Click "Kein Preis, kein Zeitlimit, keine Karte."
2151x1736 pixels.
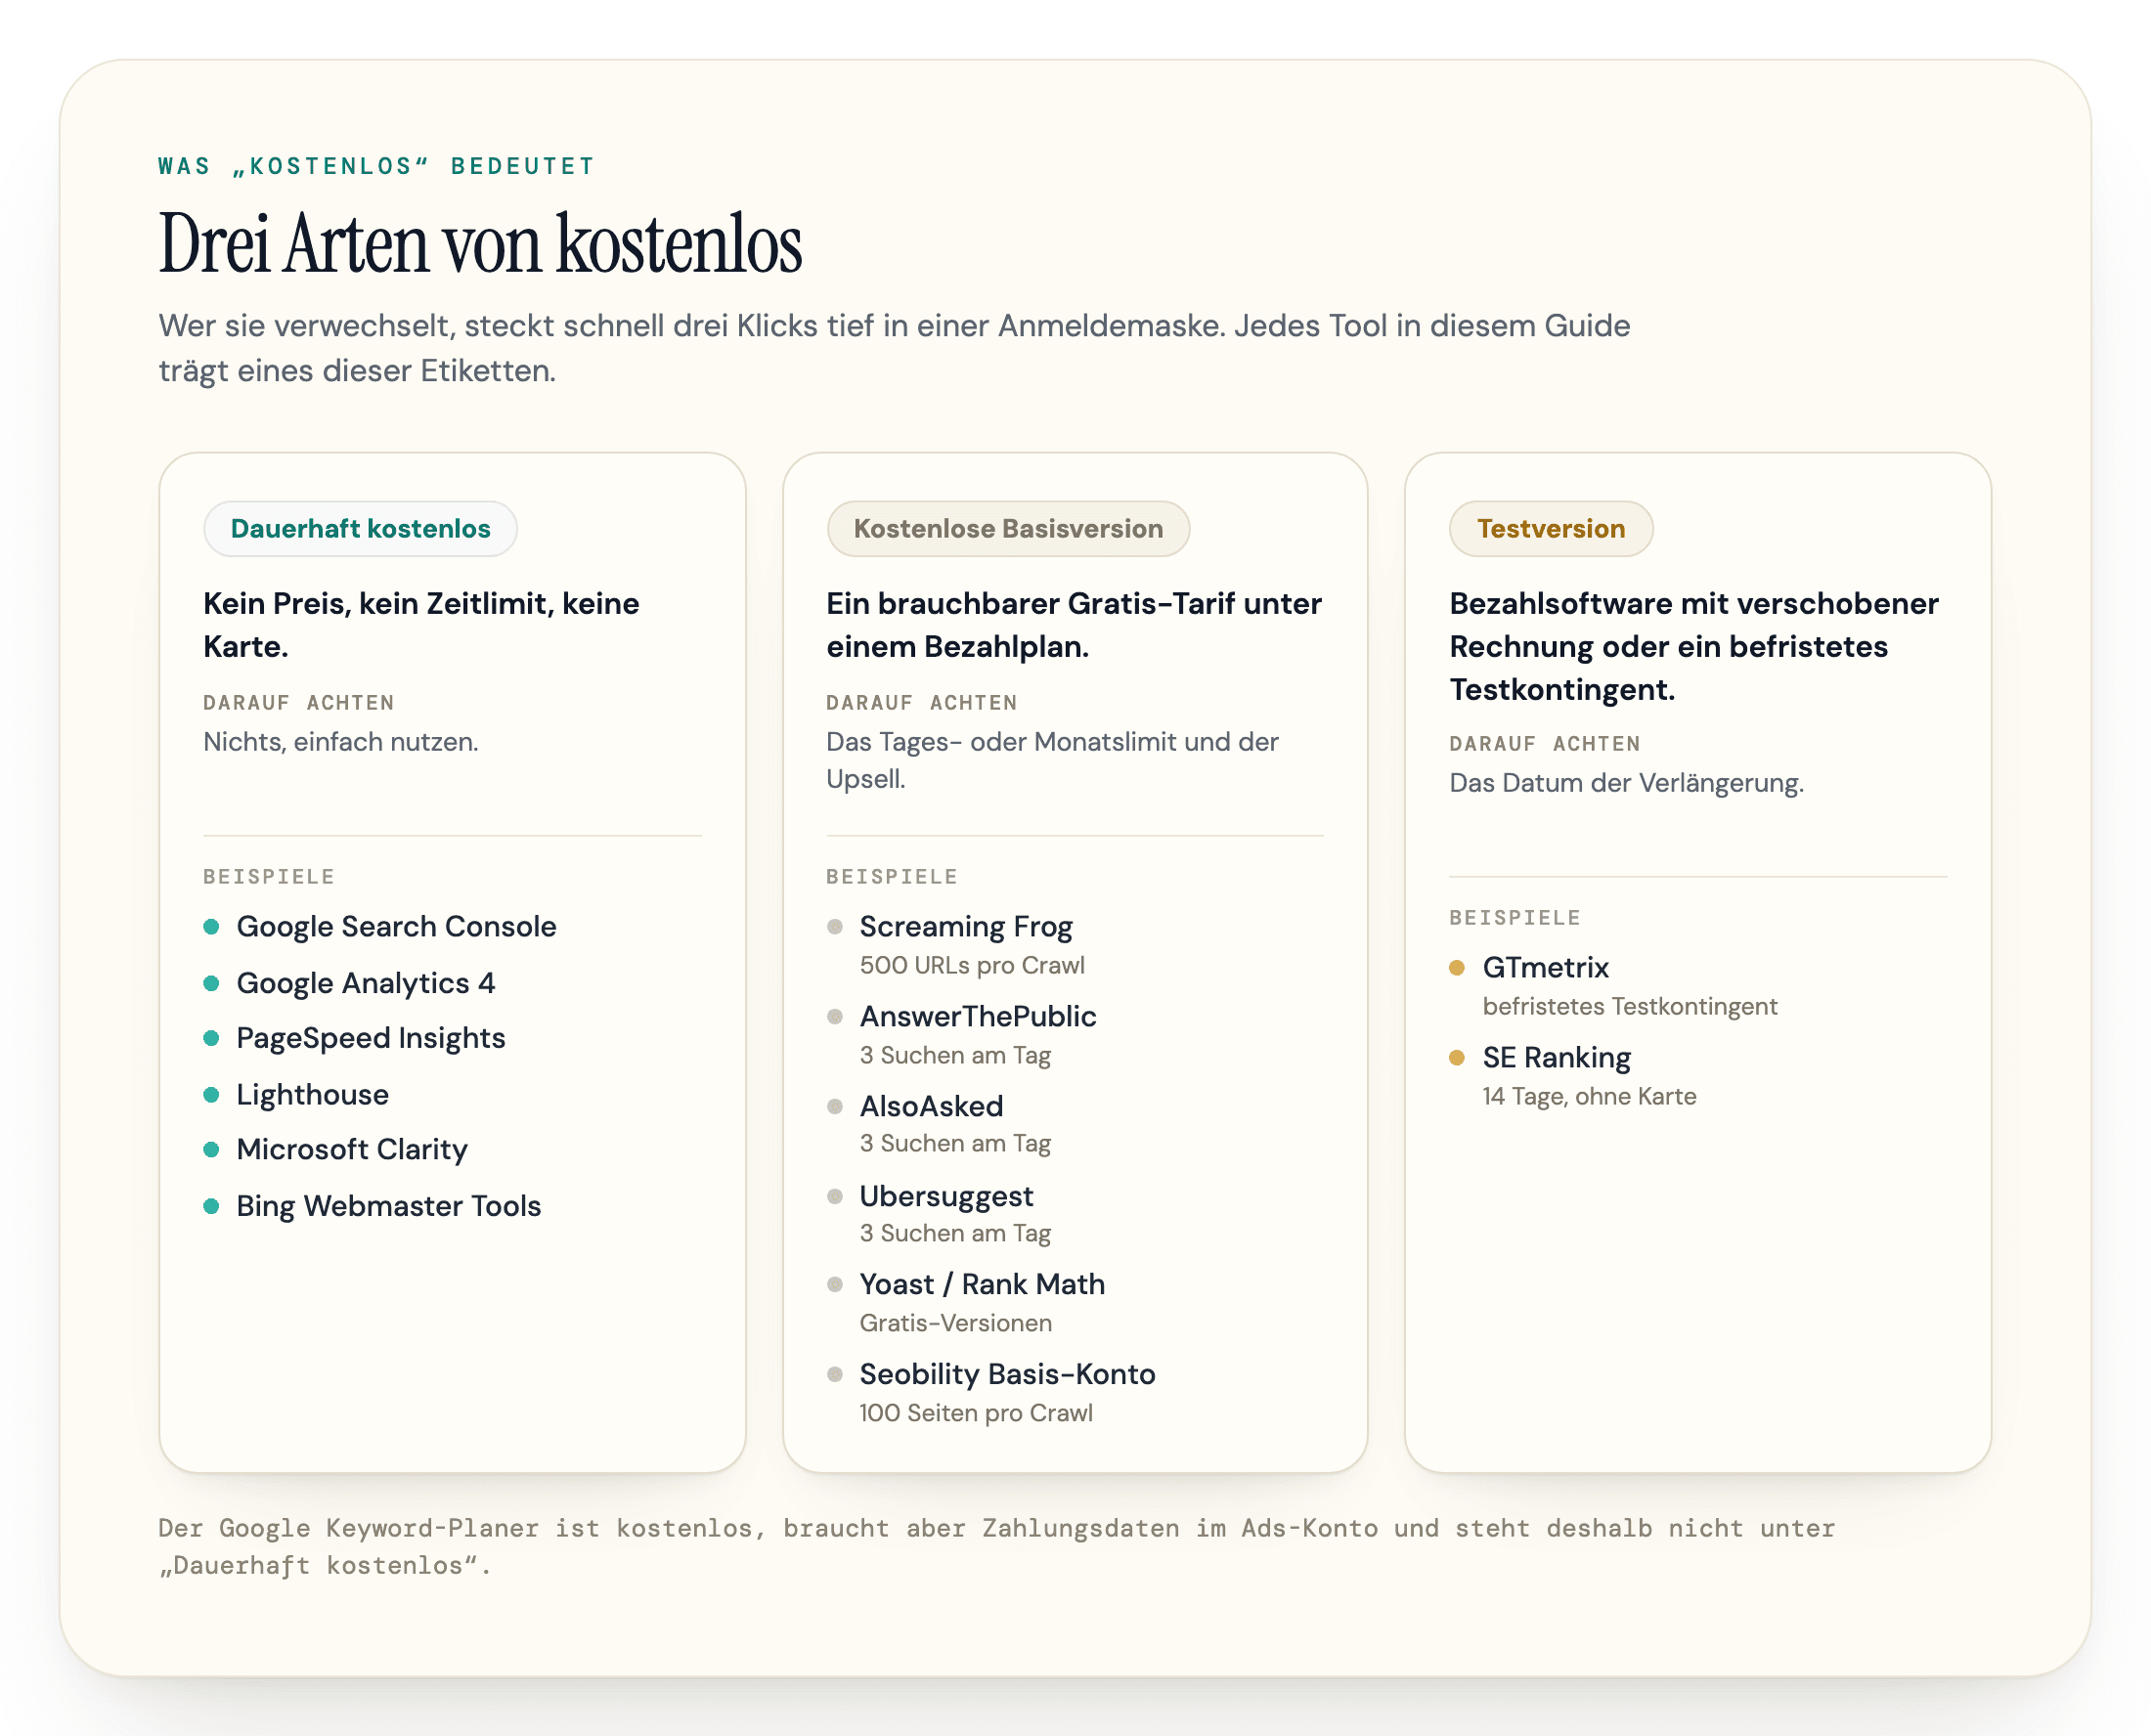(x=421, y=625)
